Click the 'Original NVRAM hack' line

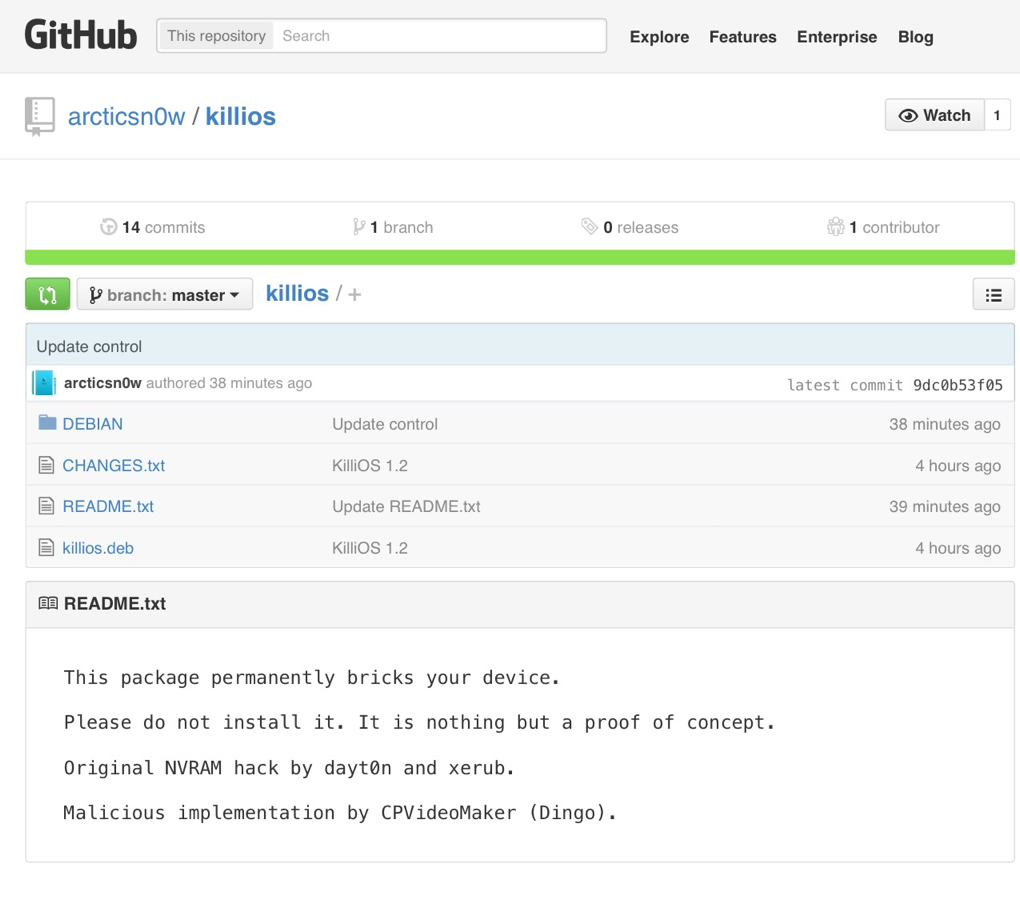[x=289, y=768]
